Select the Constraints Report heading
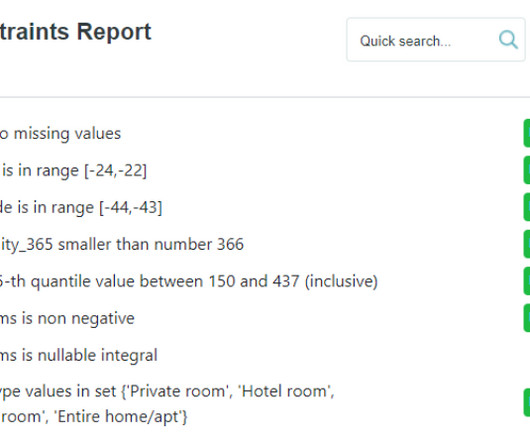This screenshot has height=443, width=530. pyautogui.click(x=76, y=32)
